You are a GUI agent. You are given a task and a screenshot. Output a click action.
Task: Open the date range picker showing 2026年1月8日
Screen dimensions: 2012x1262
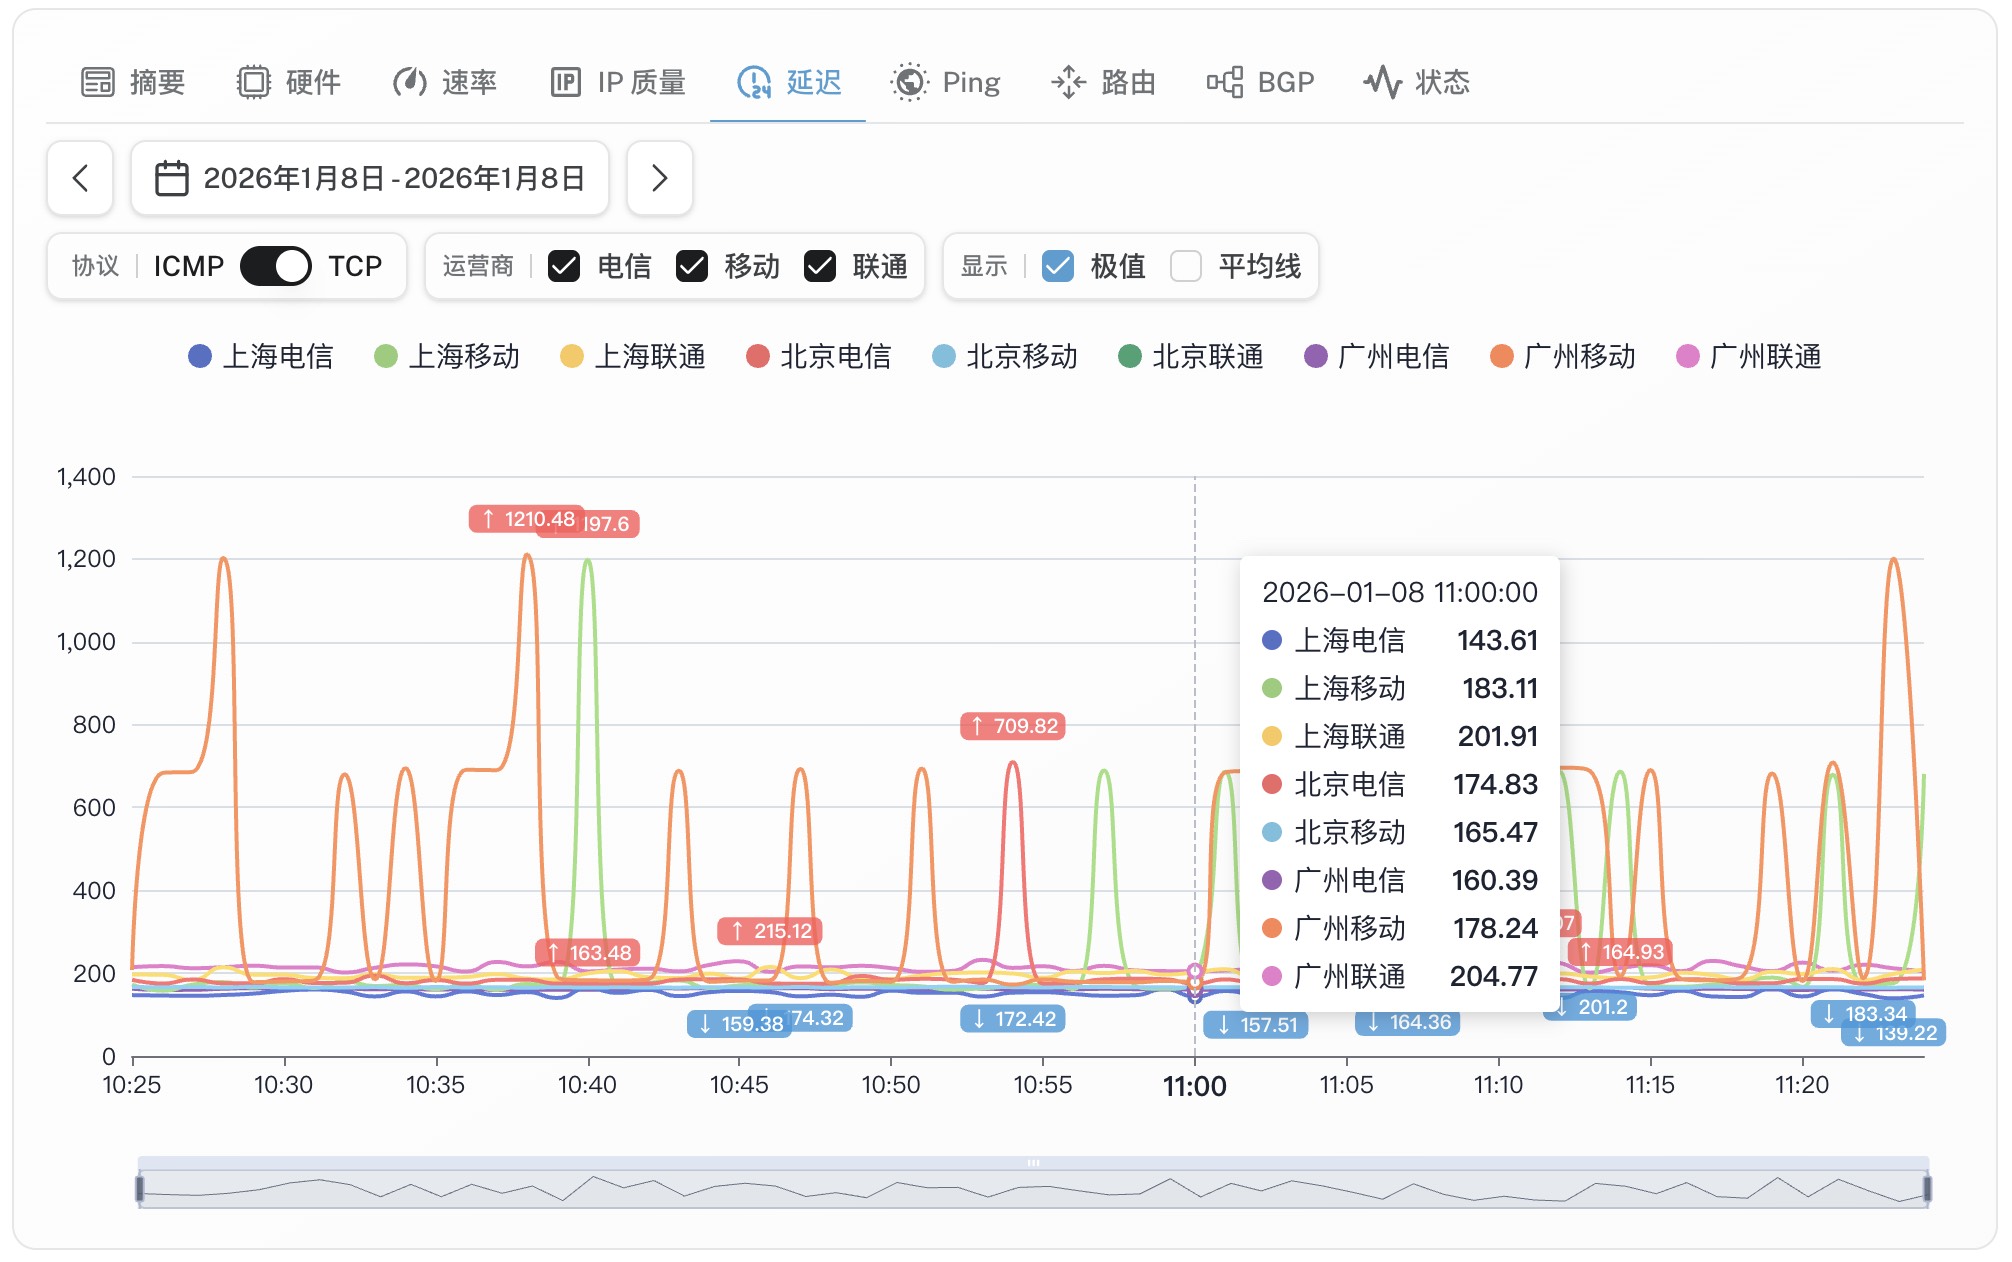pyautogui.click(x=370, y=179)
